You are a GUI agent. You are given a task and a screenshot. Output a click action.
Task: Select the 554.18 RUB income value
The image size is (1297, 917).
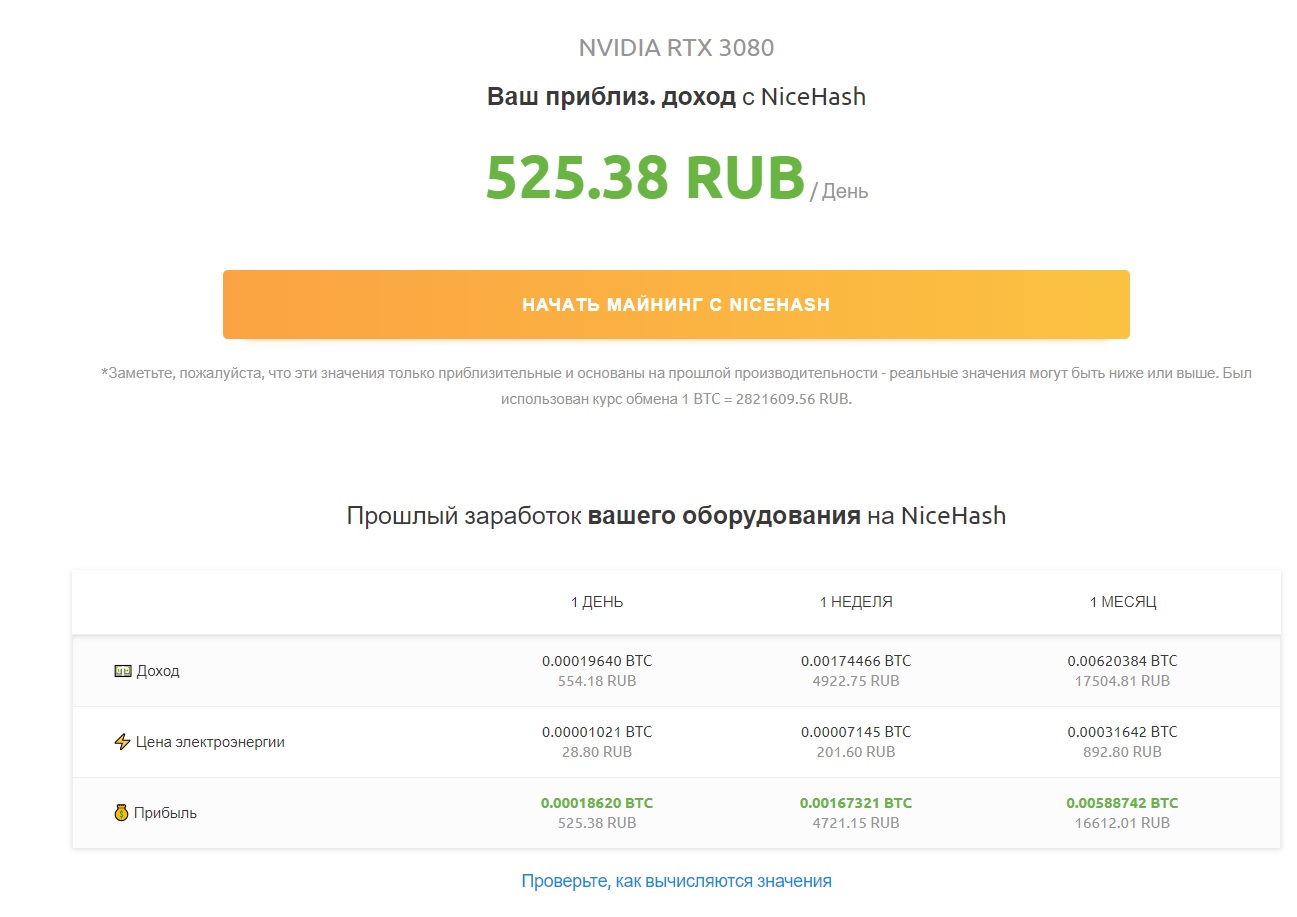point(597,681)
